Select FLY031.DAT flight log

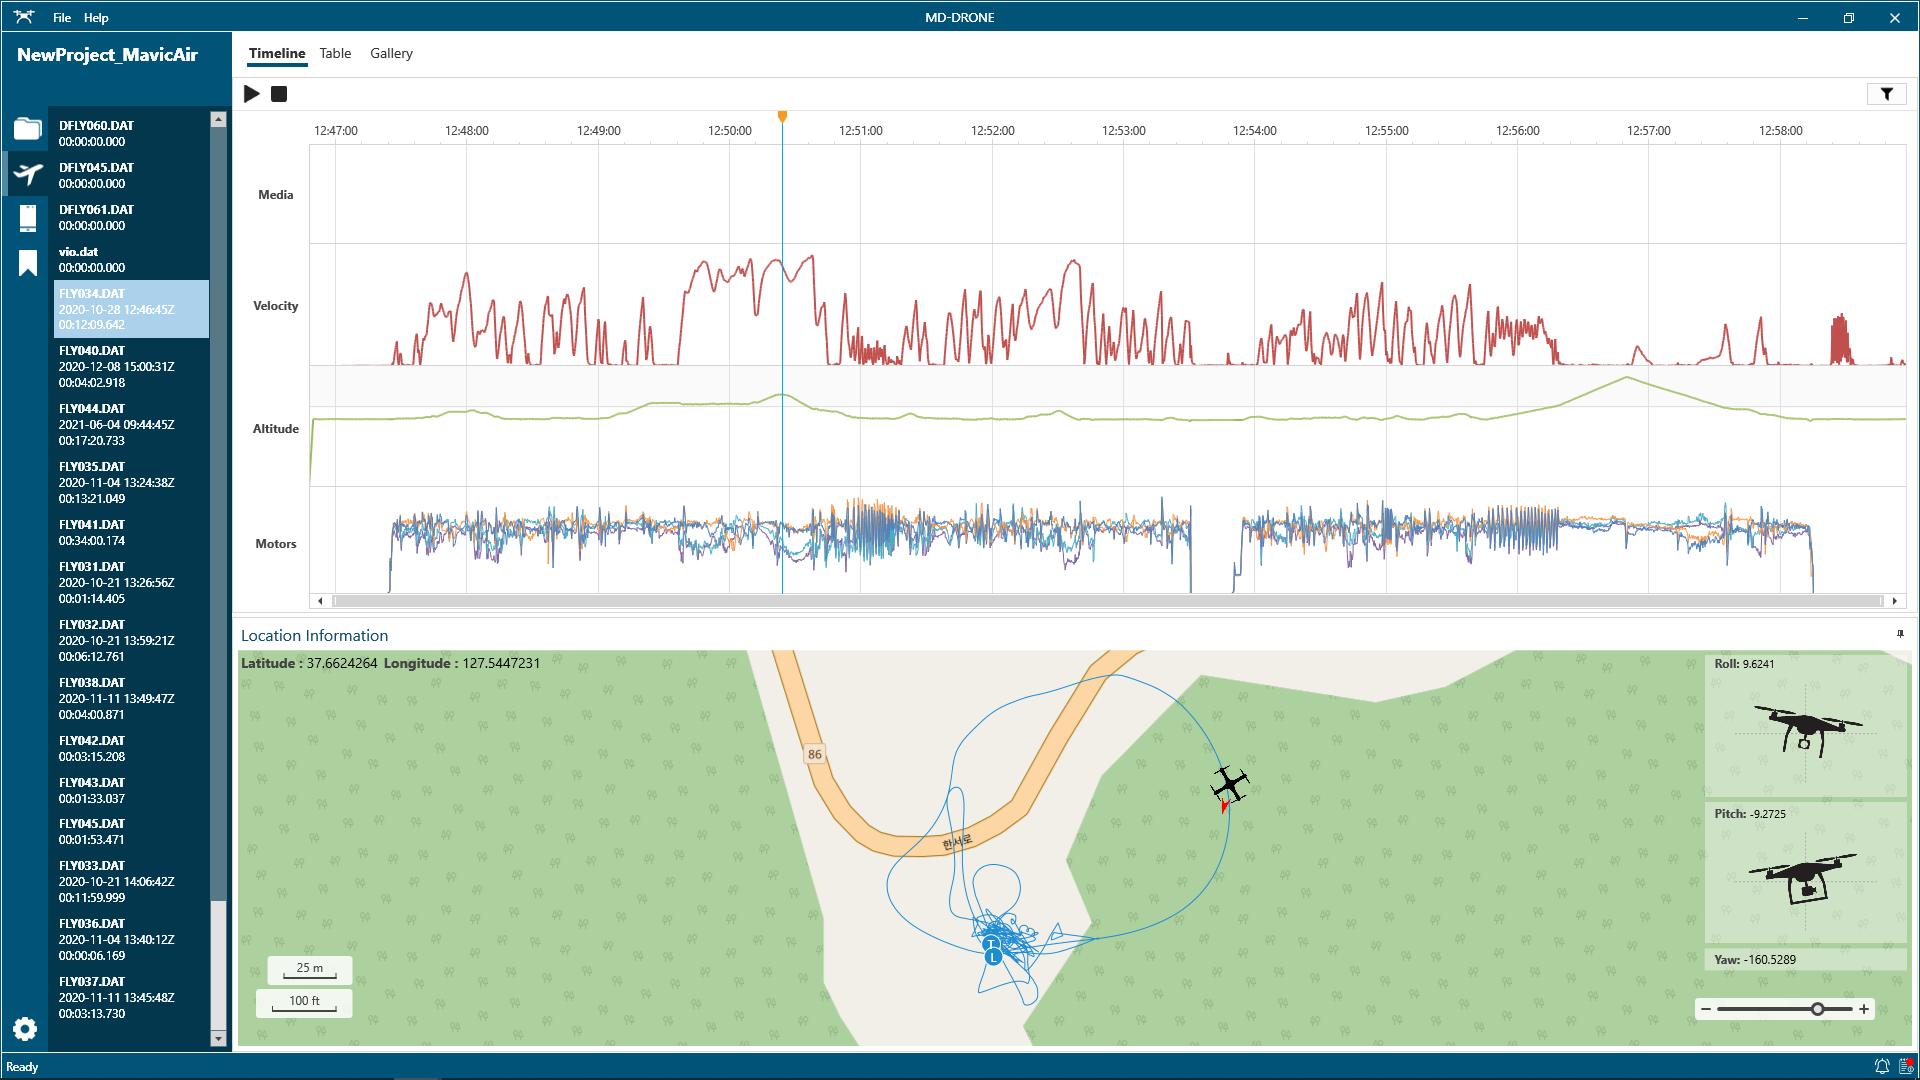pos(131,582)
